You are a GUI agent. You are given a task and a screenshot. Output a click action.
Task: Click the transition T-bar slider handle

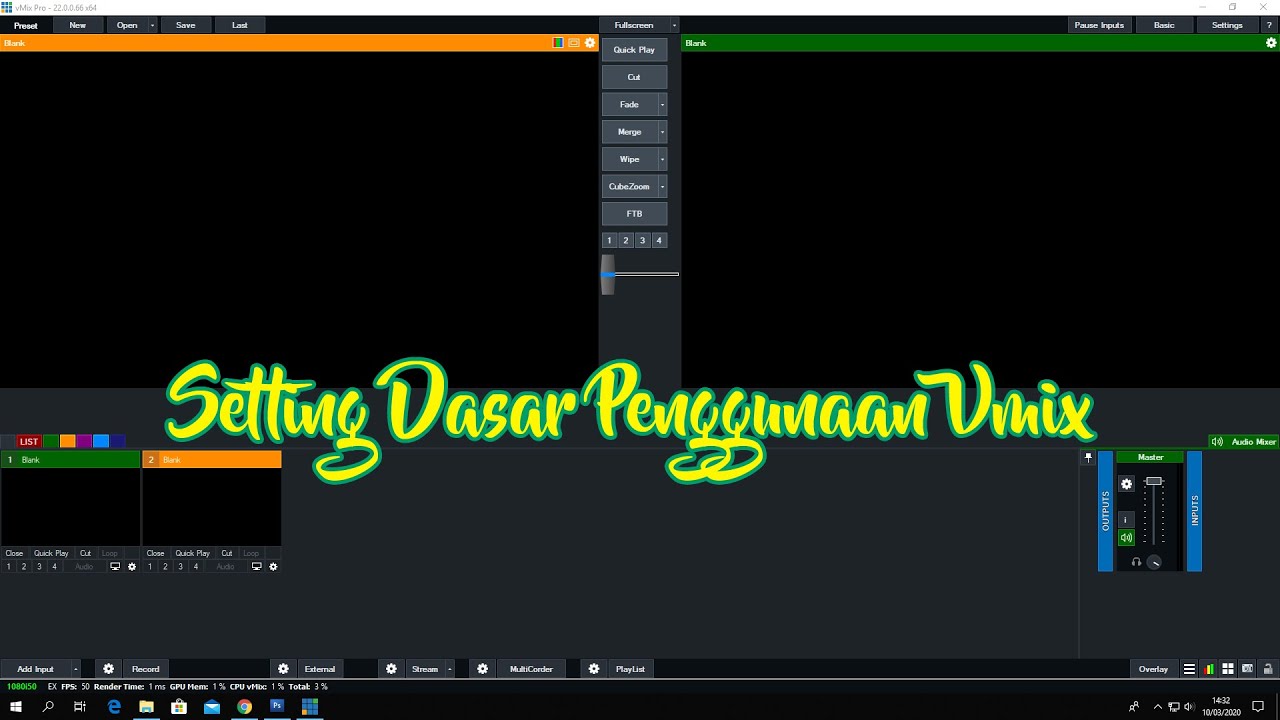pyautogui.click(x=607, y=274)
